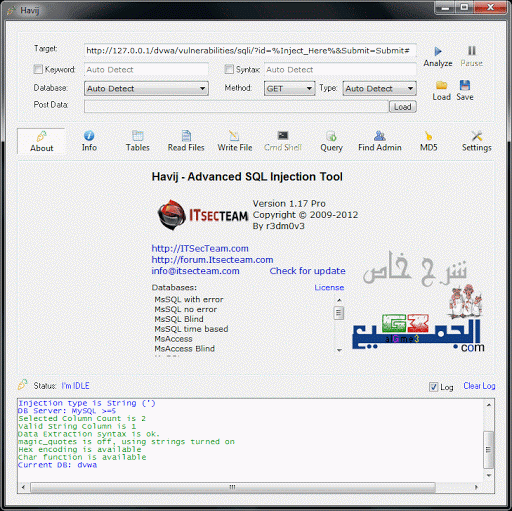The width and height of the screenshot is (512, 511).
Task: Click log pane vertical scroll-down arrow
Action: pos(488,475)
